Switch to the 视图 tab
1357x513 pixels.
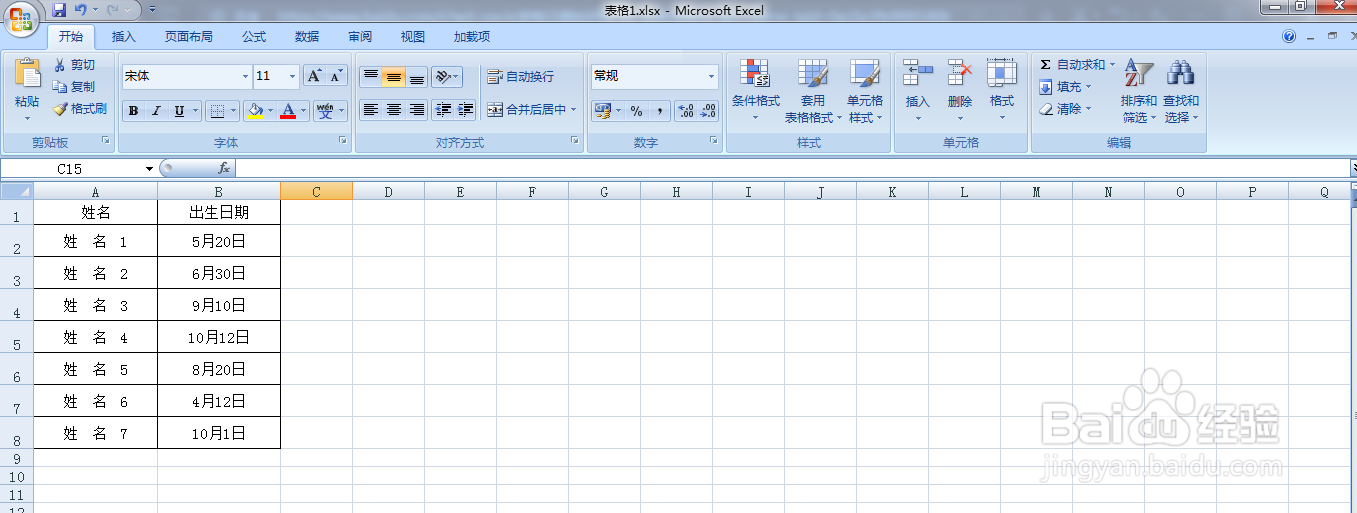[413, 37]
